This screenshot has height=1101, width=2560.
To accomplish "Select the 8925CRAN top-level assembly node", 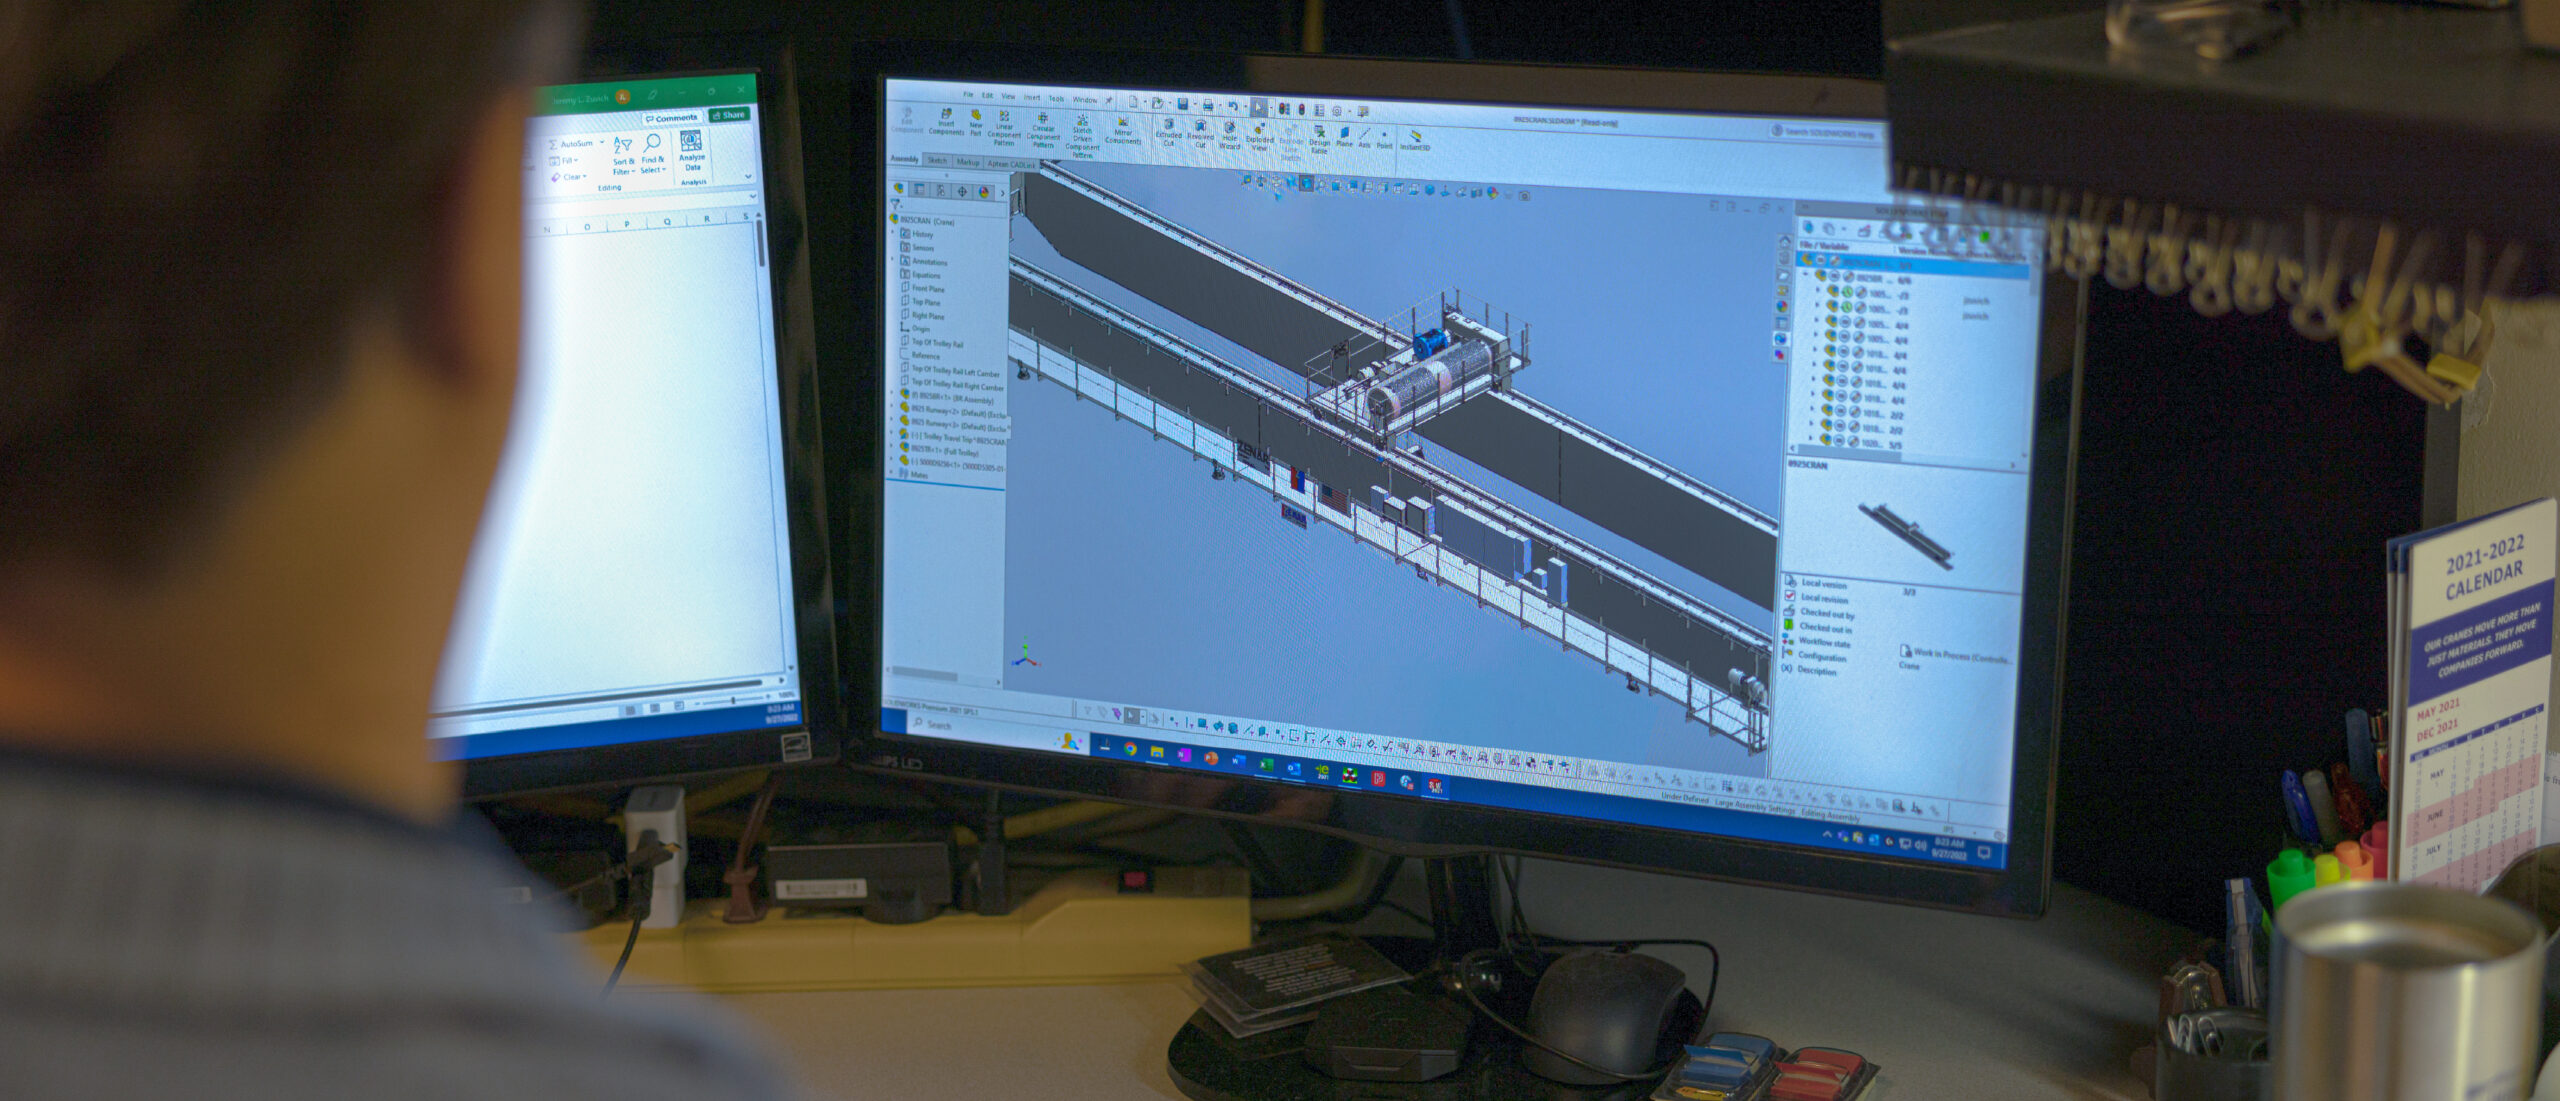I will point(922,220).
